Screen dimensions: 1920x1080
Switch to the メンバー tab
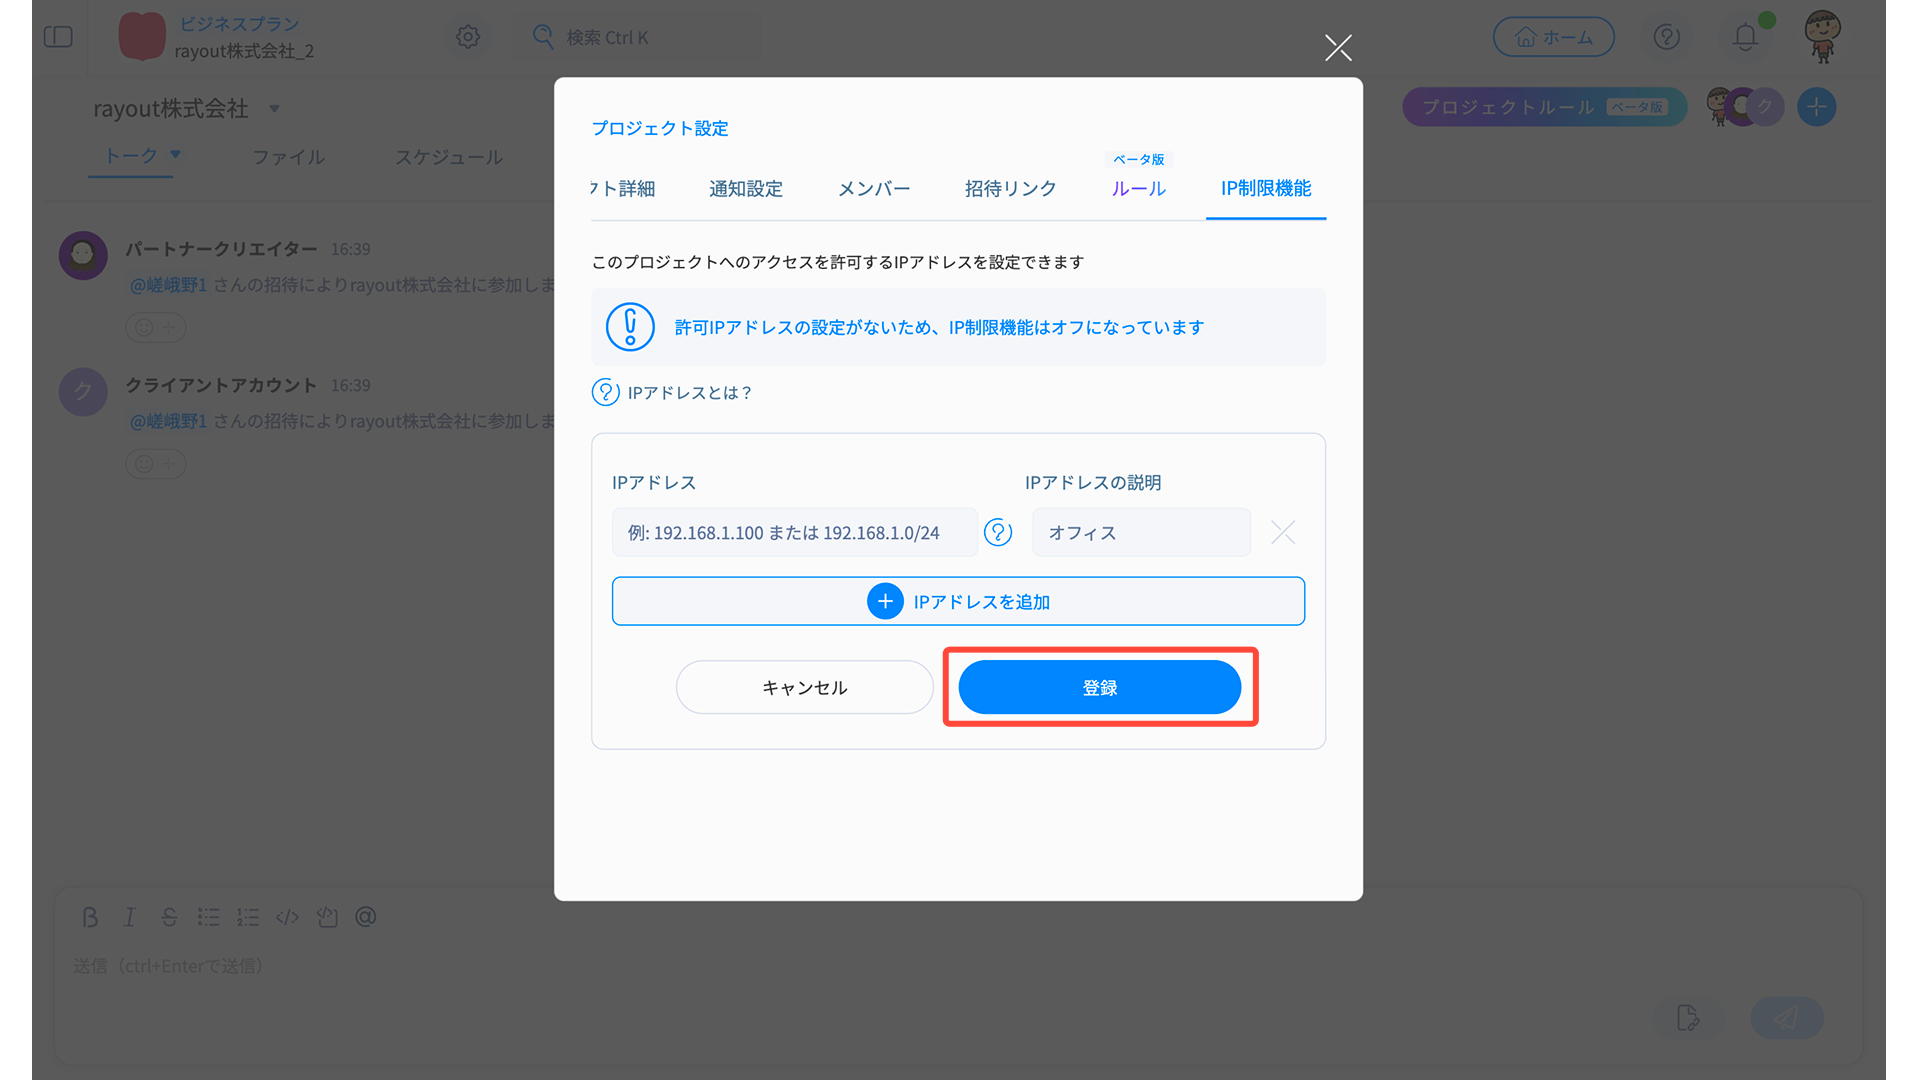tap(873, 188)
